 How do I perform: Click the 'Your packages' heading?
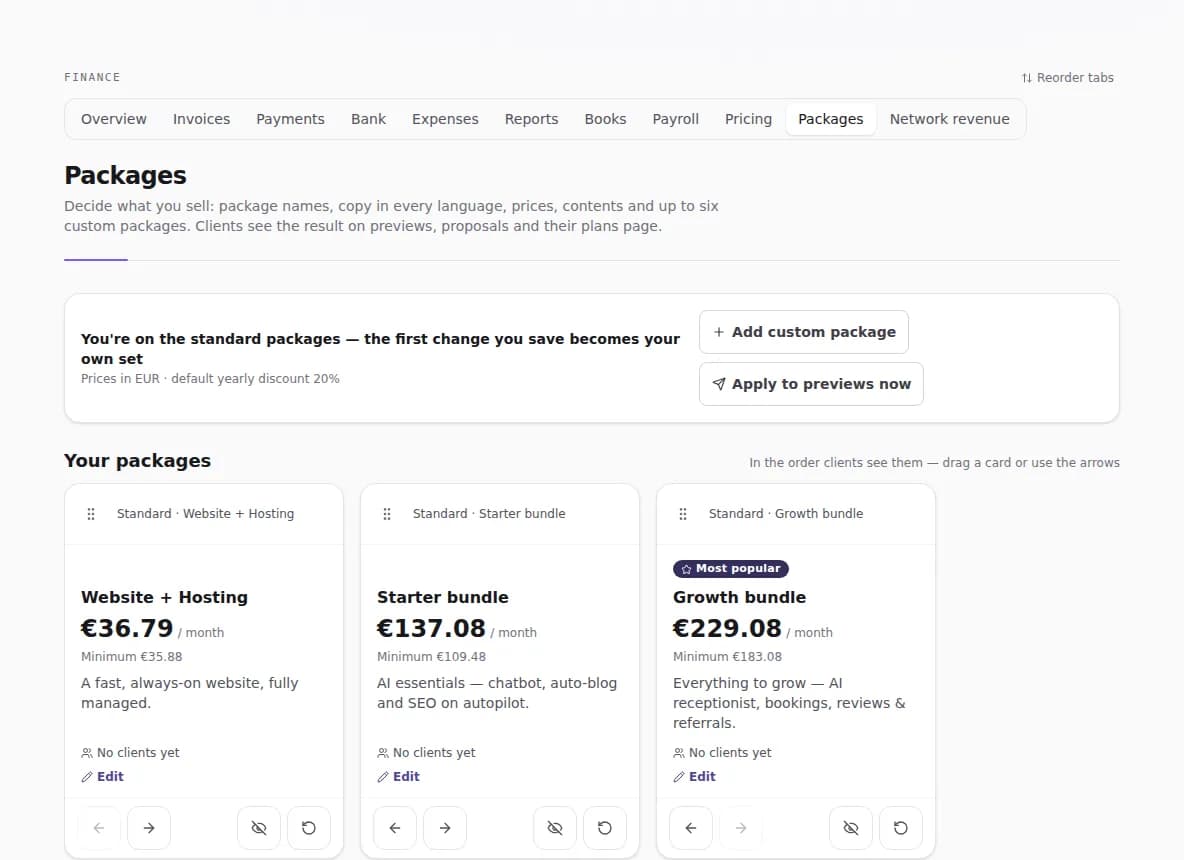137,461
